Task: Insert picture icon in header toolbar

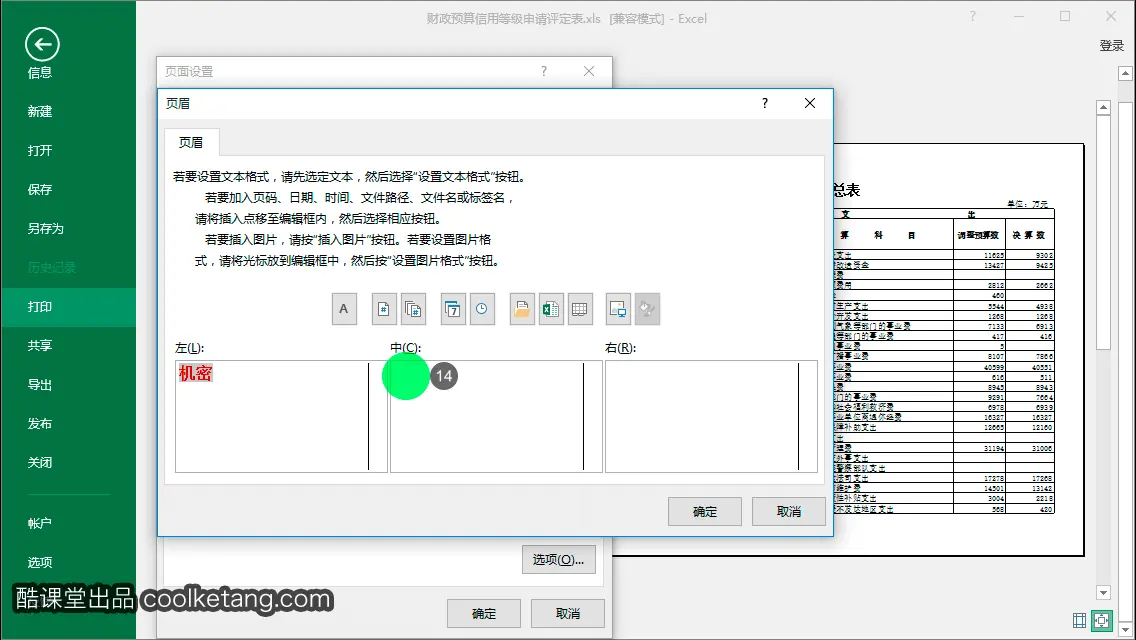Action: pyautogui.click(x=618, y=309)
